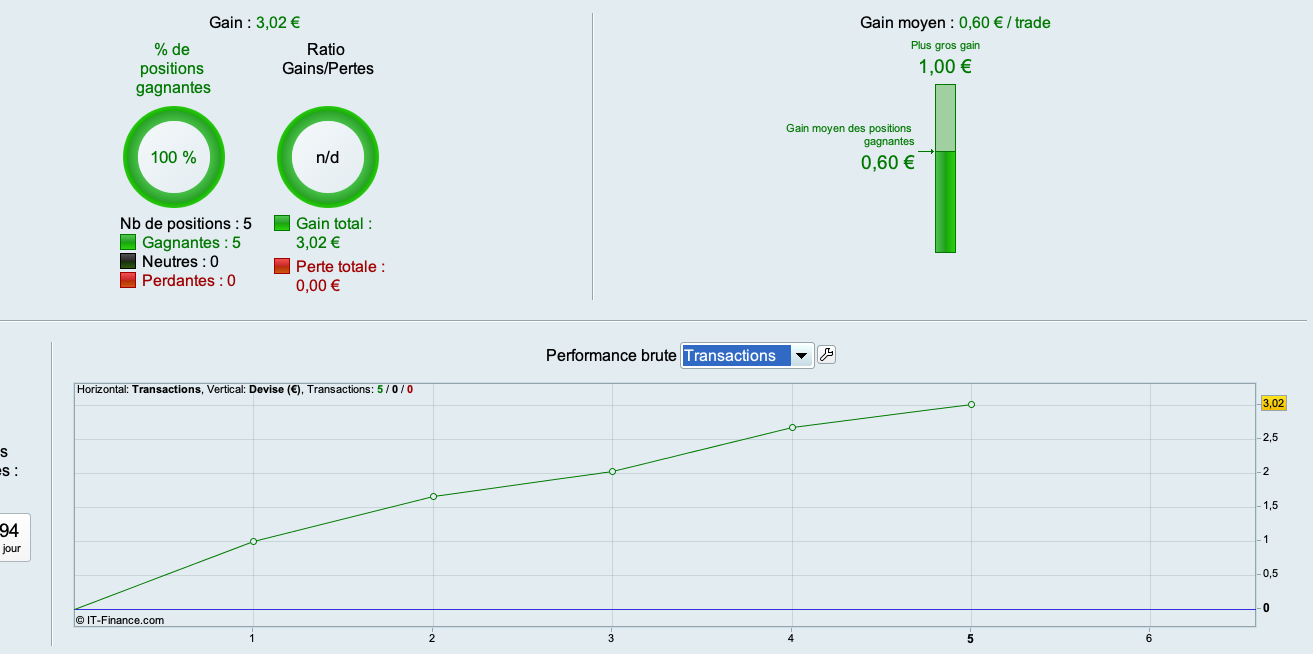Click the wrench settings icon beside Transactions
The width and height of the screenshot is (1313, 654).
tap(827, 354)
